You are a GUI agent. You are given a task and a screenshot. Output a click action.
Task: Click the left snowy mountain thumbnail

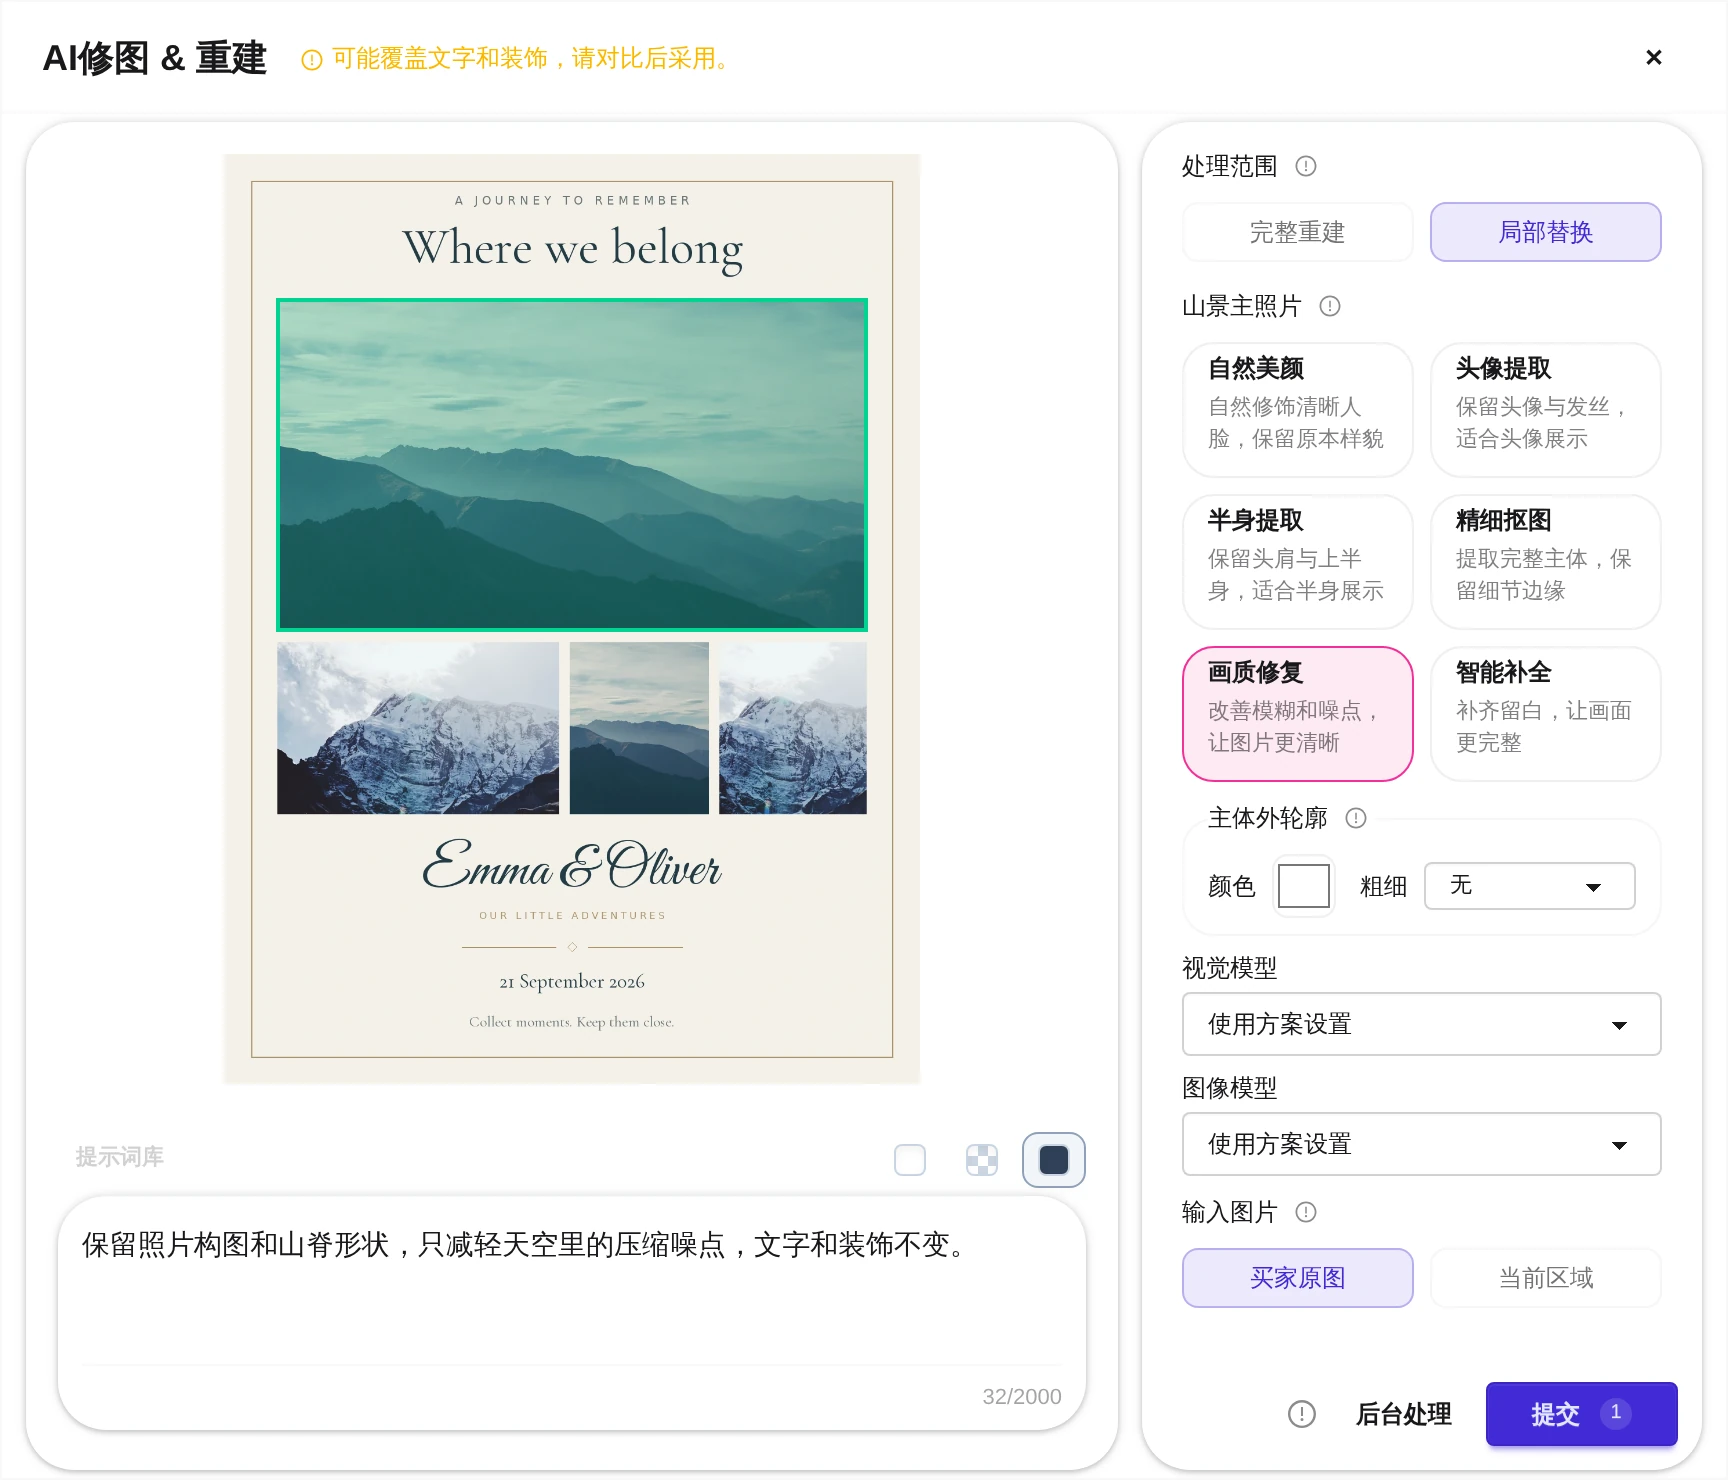click(418, 728)
